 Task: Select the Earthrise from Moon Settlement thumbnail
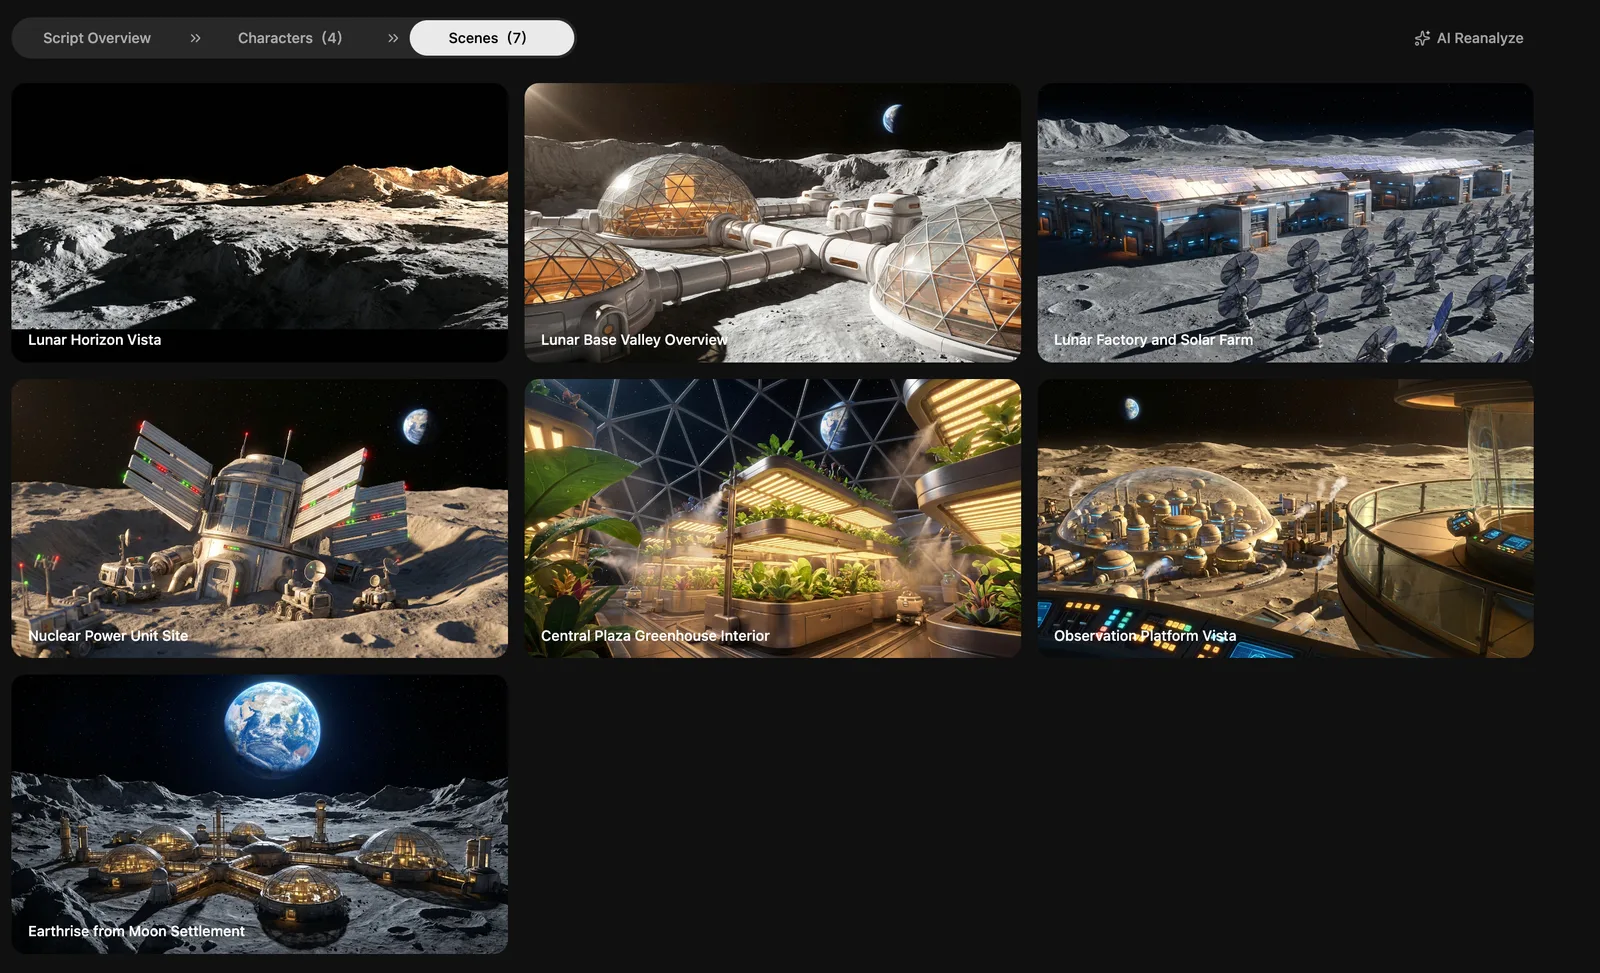259,799
